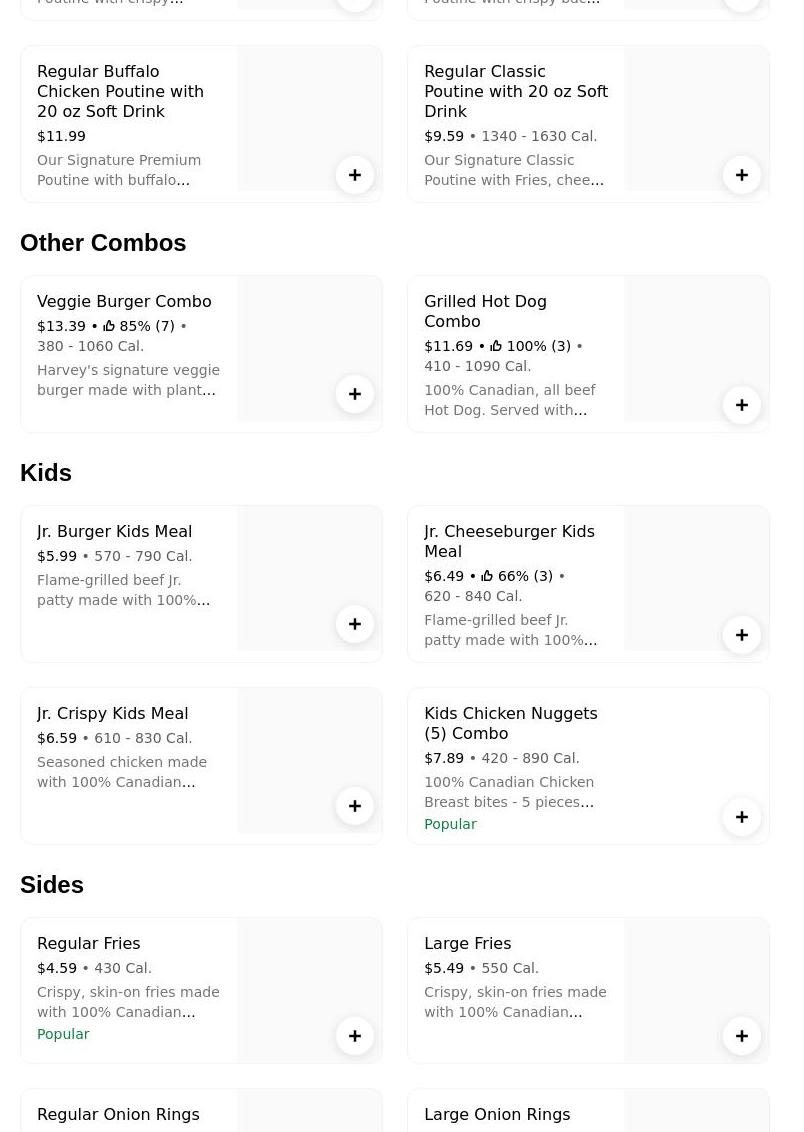Add Jr. Cheeseburger Kids Meal to cart
The image size is (804, 1132).
click(742, 635)
